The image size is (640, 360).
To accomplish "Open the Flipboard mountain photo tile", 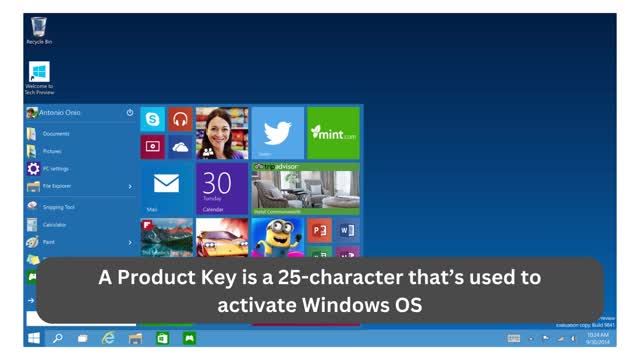I will 167,238.
